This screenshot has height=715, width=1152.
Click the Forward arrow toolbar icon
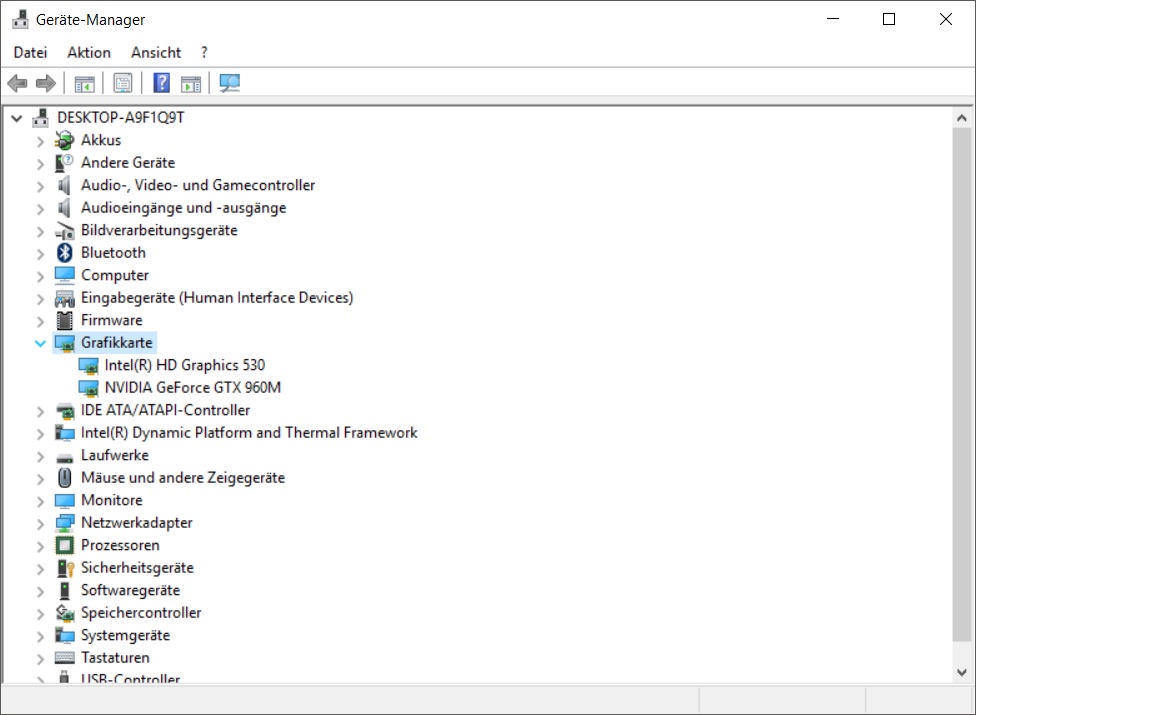(x=46, y=84)
